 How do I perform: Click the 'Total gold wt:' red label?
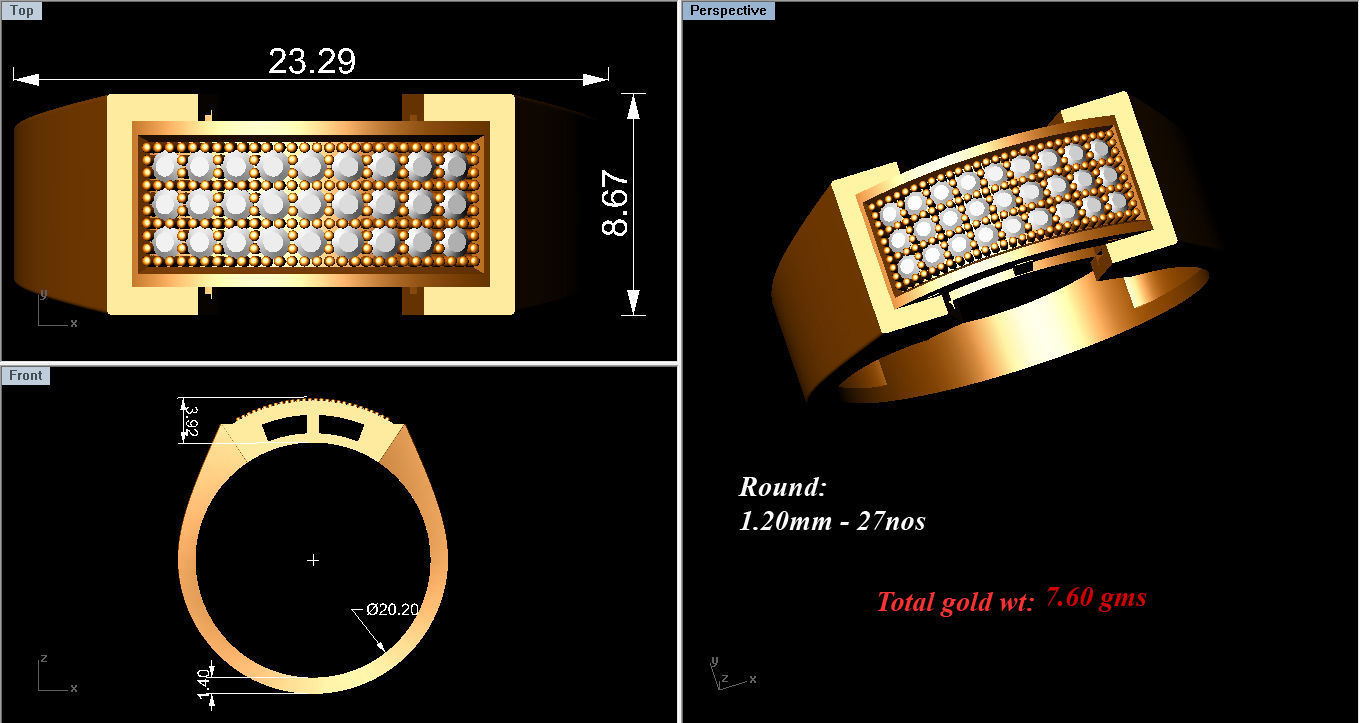coord(955,602)
